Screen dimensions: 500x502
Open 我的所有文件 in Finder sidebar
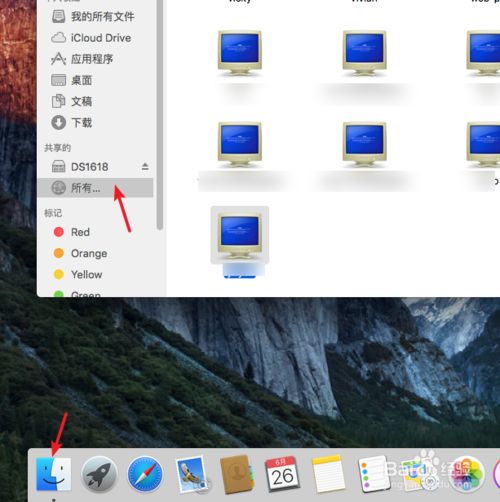[x=94, y=16]
